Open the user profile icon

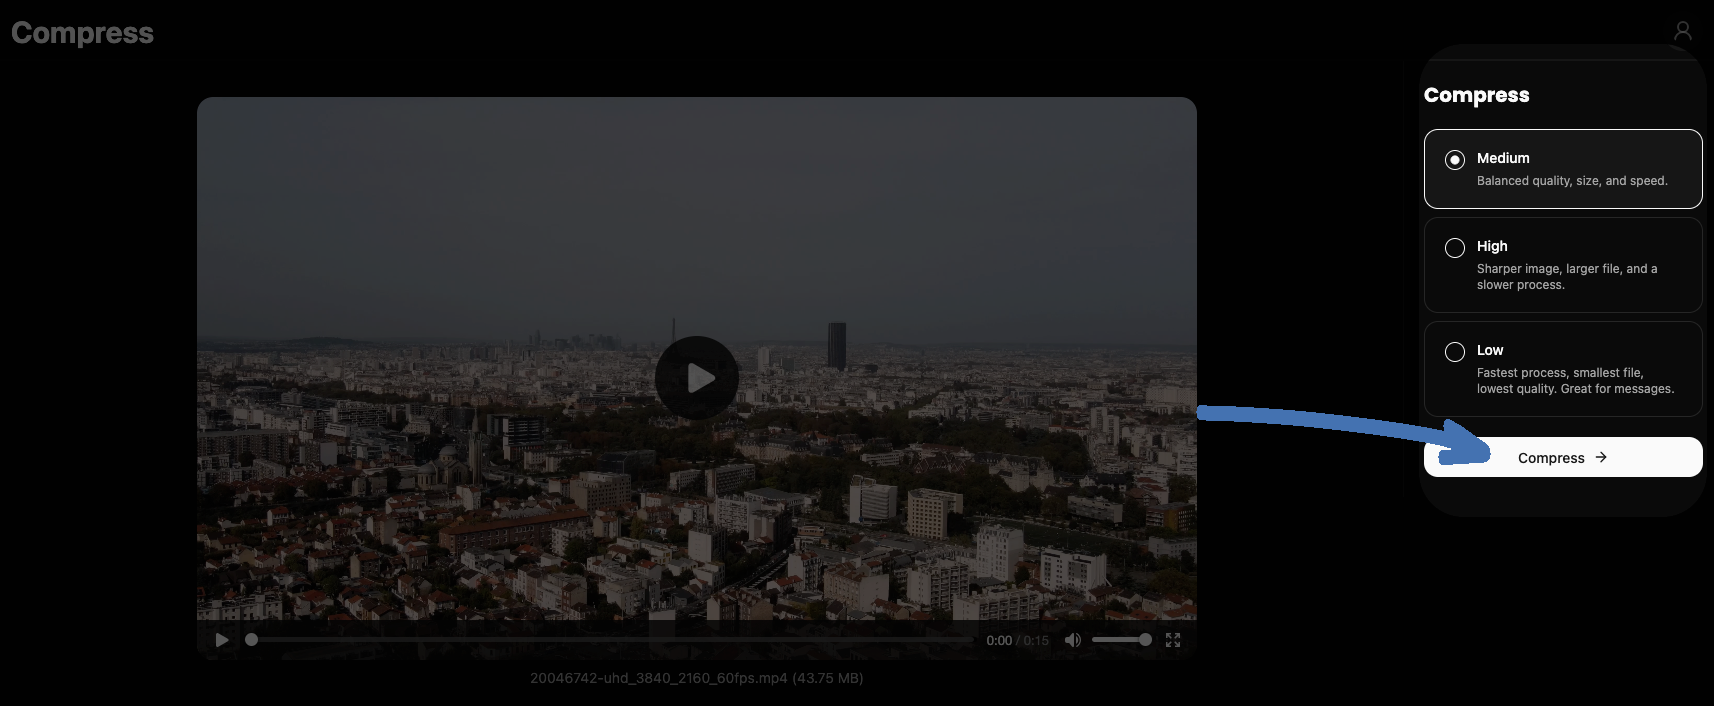coord(1683,32)
